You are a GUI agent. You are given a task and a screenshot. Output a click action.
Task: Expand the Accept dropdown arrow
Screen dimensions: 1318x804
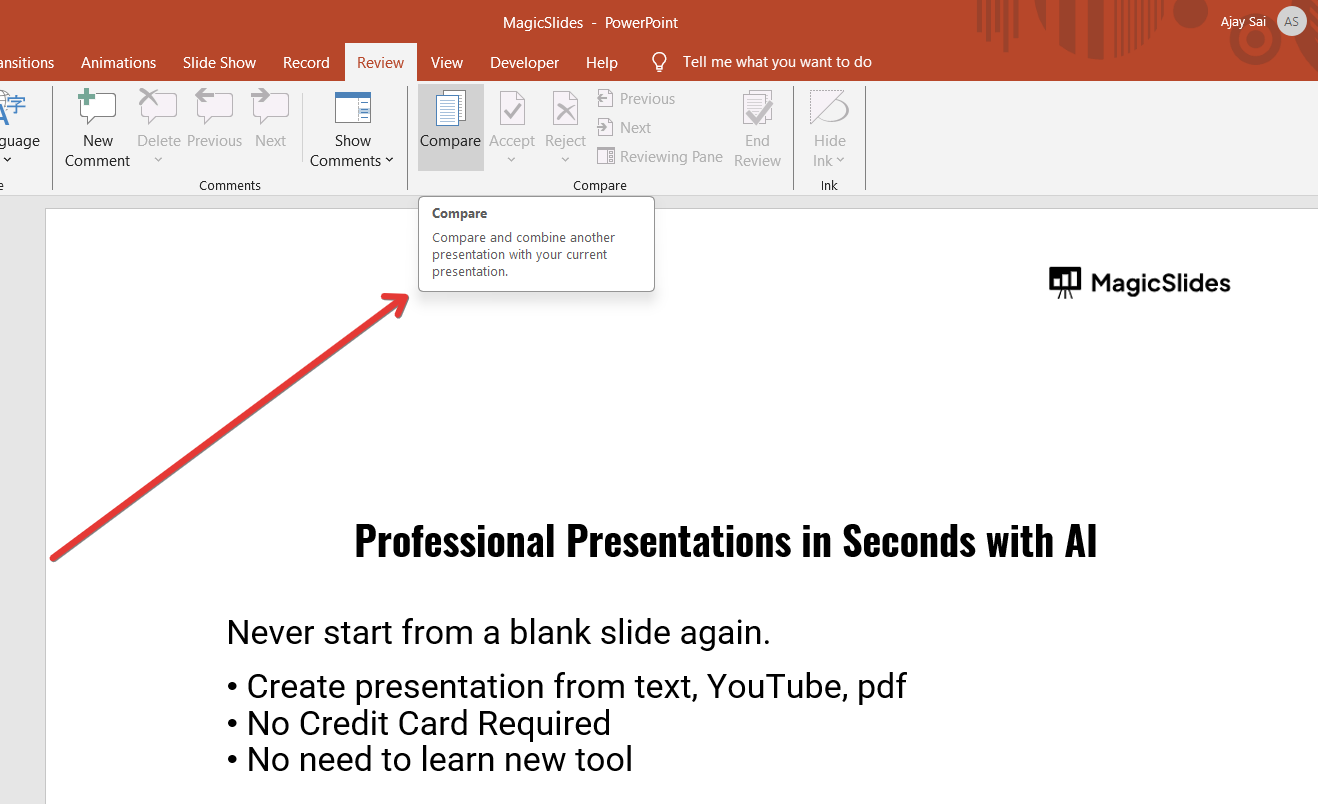coord(512,160)
